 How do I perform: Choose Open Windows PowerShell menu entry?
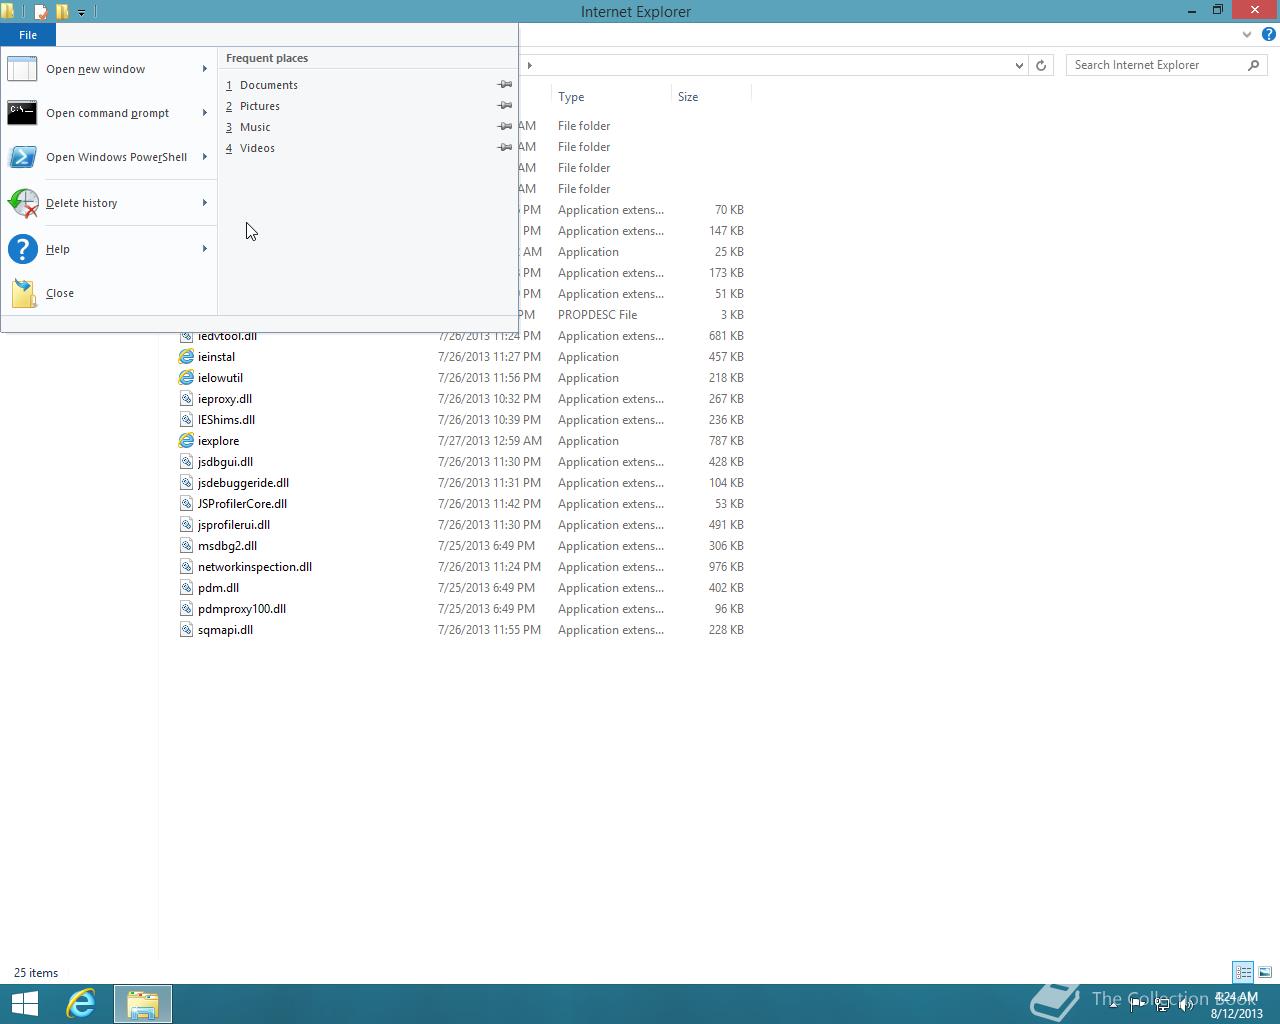pos(109,157)
